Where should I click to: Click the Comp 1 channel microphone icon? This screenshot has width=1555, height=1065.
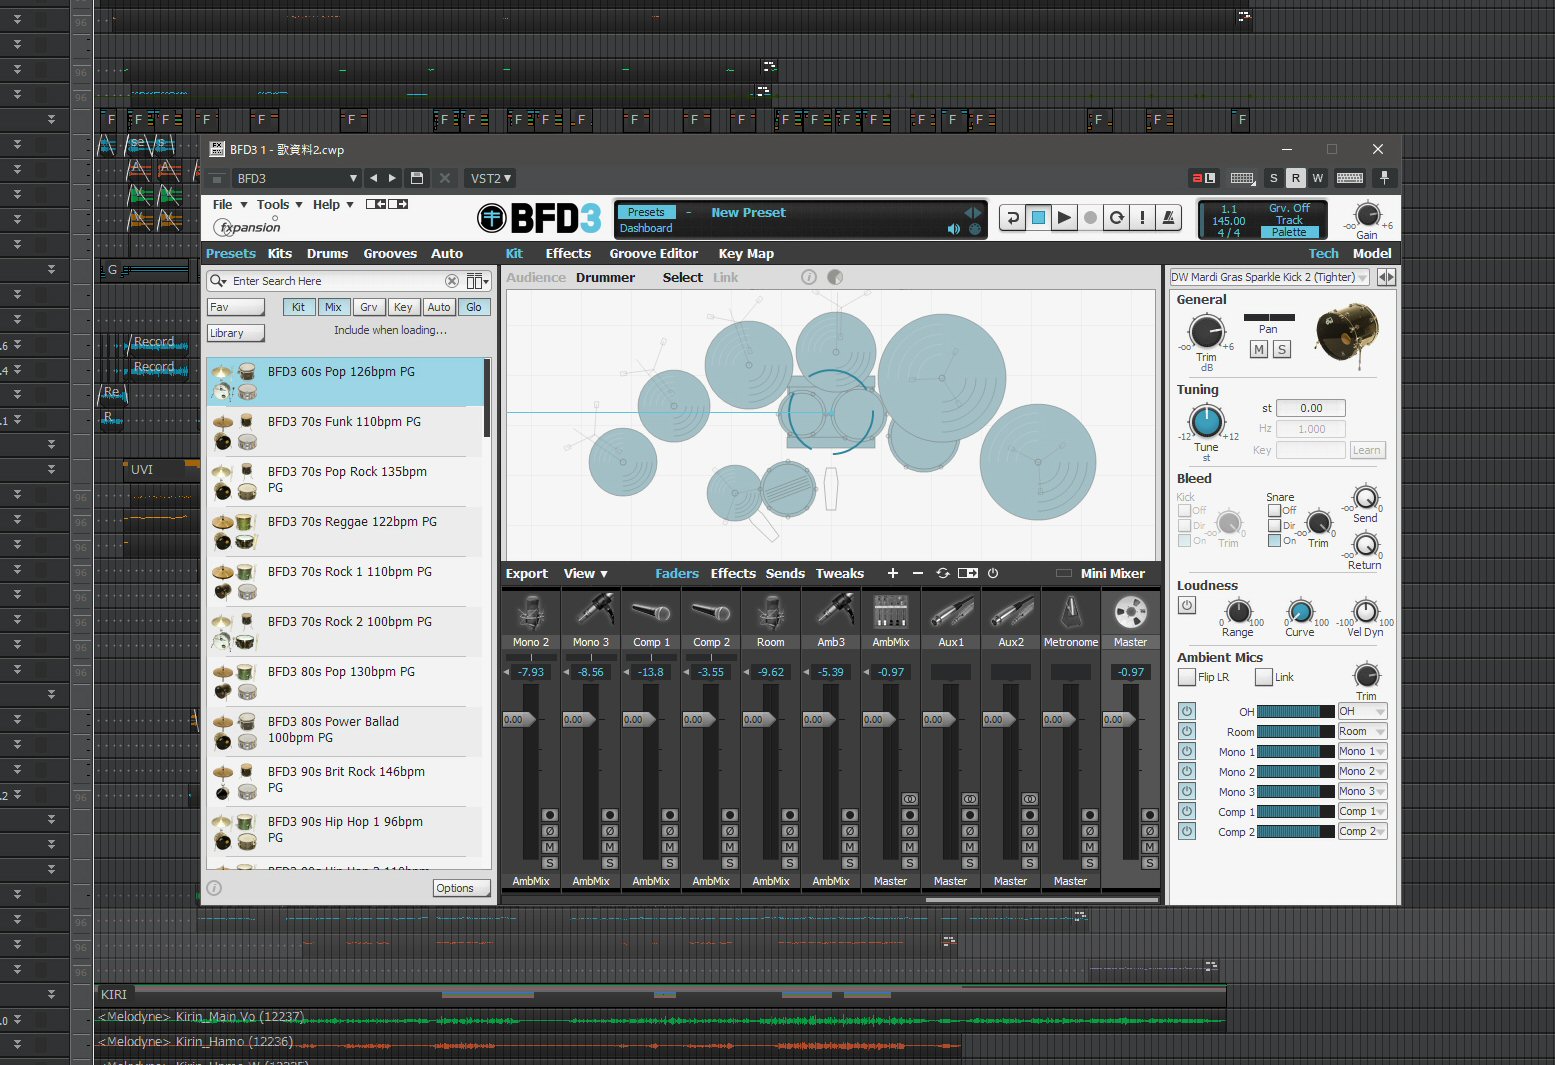click(x=651, y=612)
